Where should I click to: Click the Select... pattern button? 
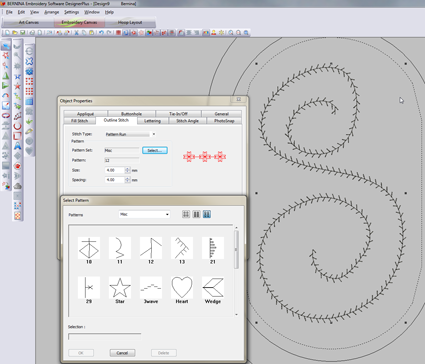155,150
